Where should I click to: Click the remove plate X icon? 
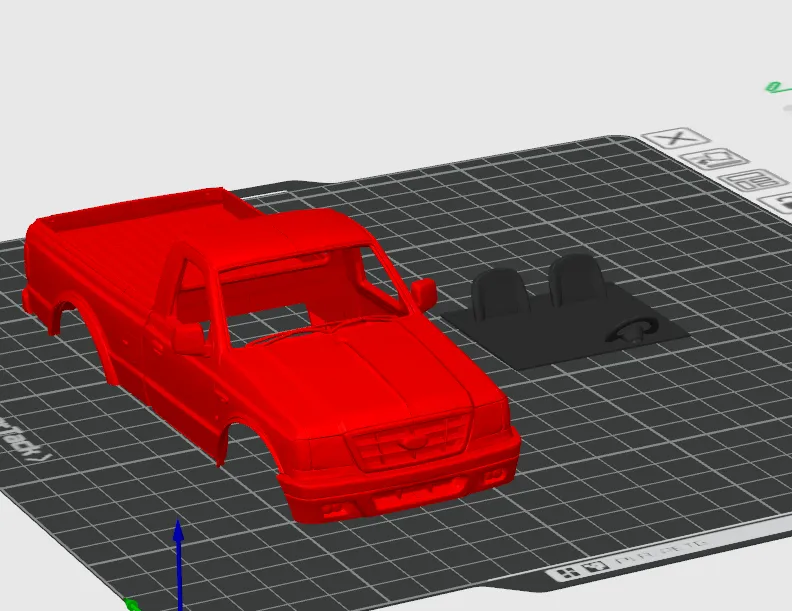(676, 137)
